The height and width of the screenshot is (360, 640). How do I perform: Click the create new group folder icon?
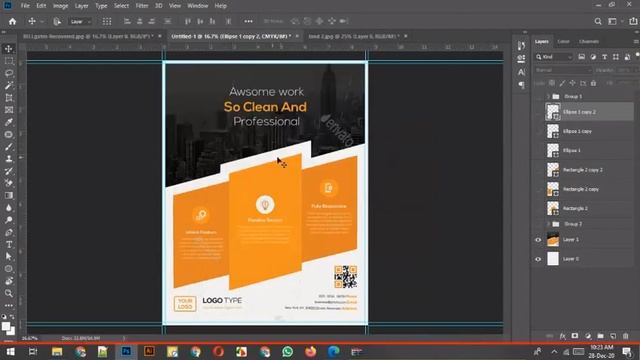(x=600, y=336)
